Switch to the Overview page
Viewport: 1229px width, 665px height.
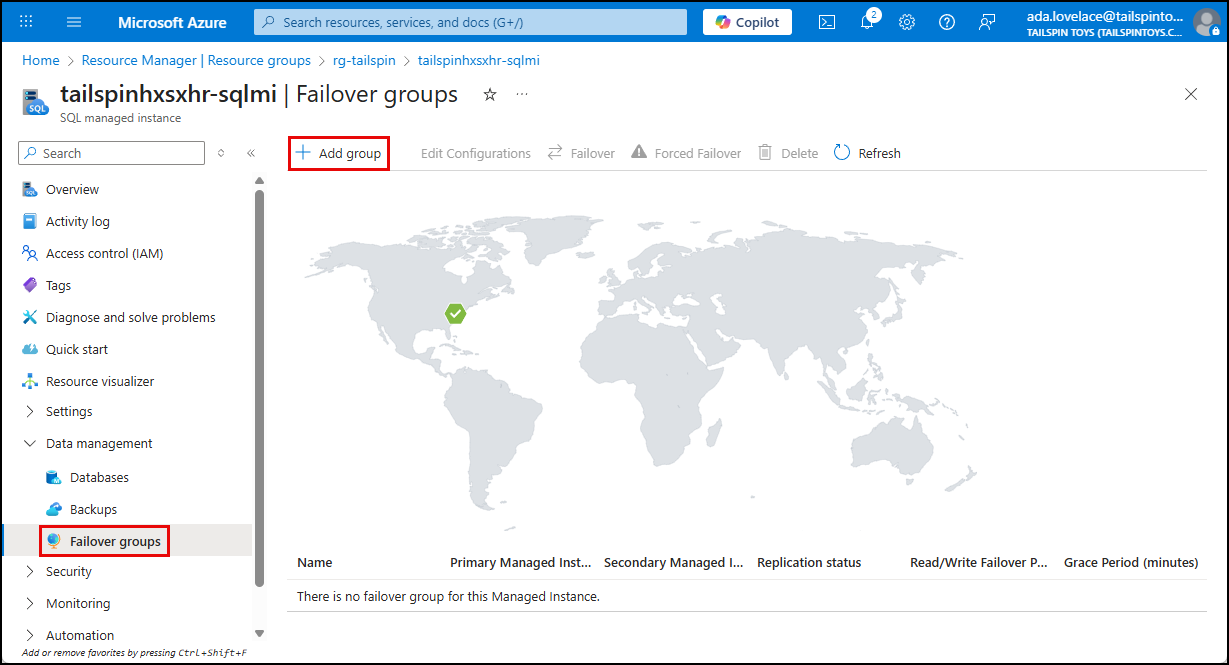pos(73,189)
